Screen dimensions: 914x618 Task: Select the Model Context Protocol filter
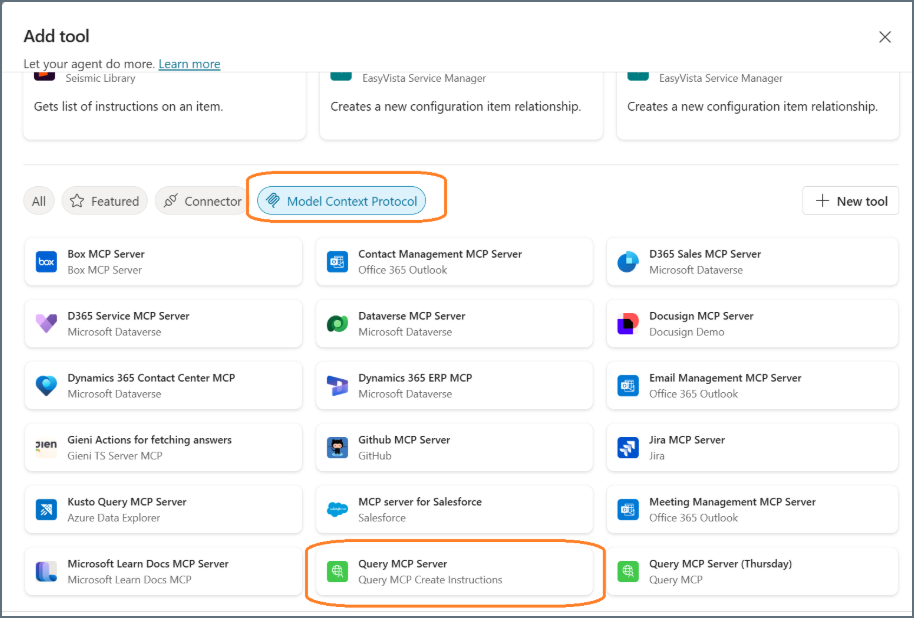342,201
